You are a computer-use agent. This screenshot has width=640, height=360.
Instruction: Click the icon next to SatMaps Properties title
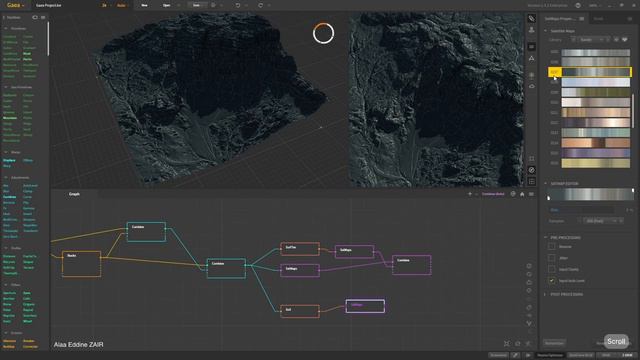581,18
